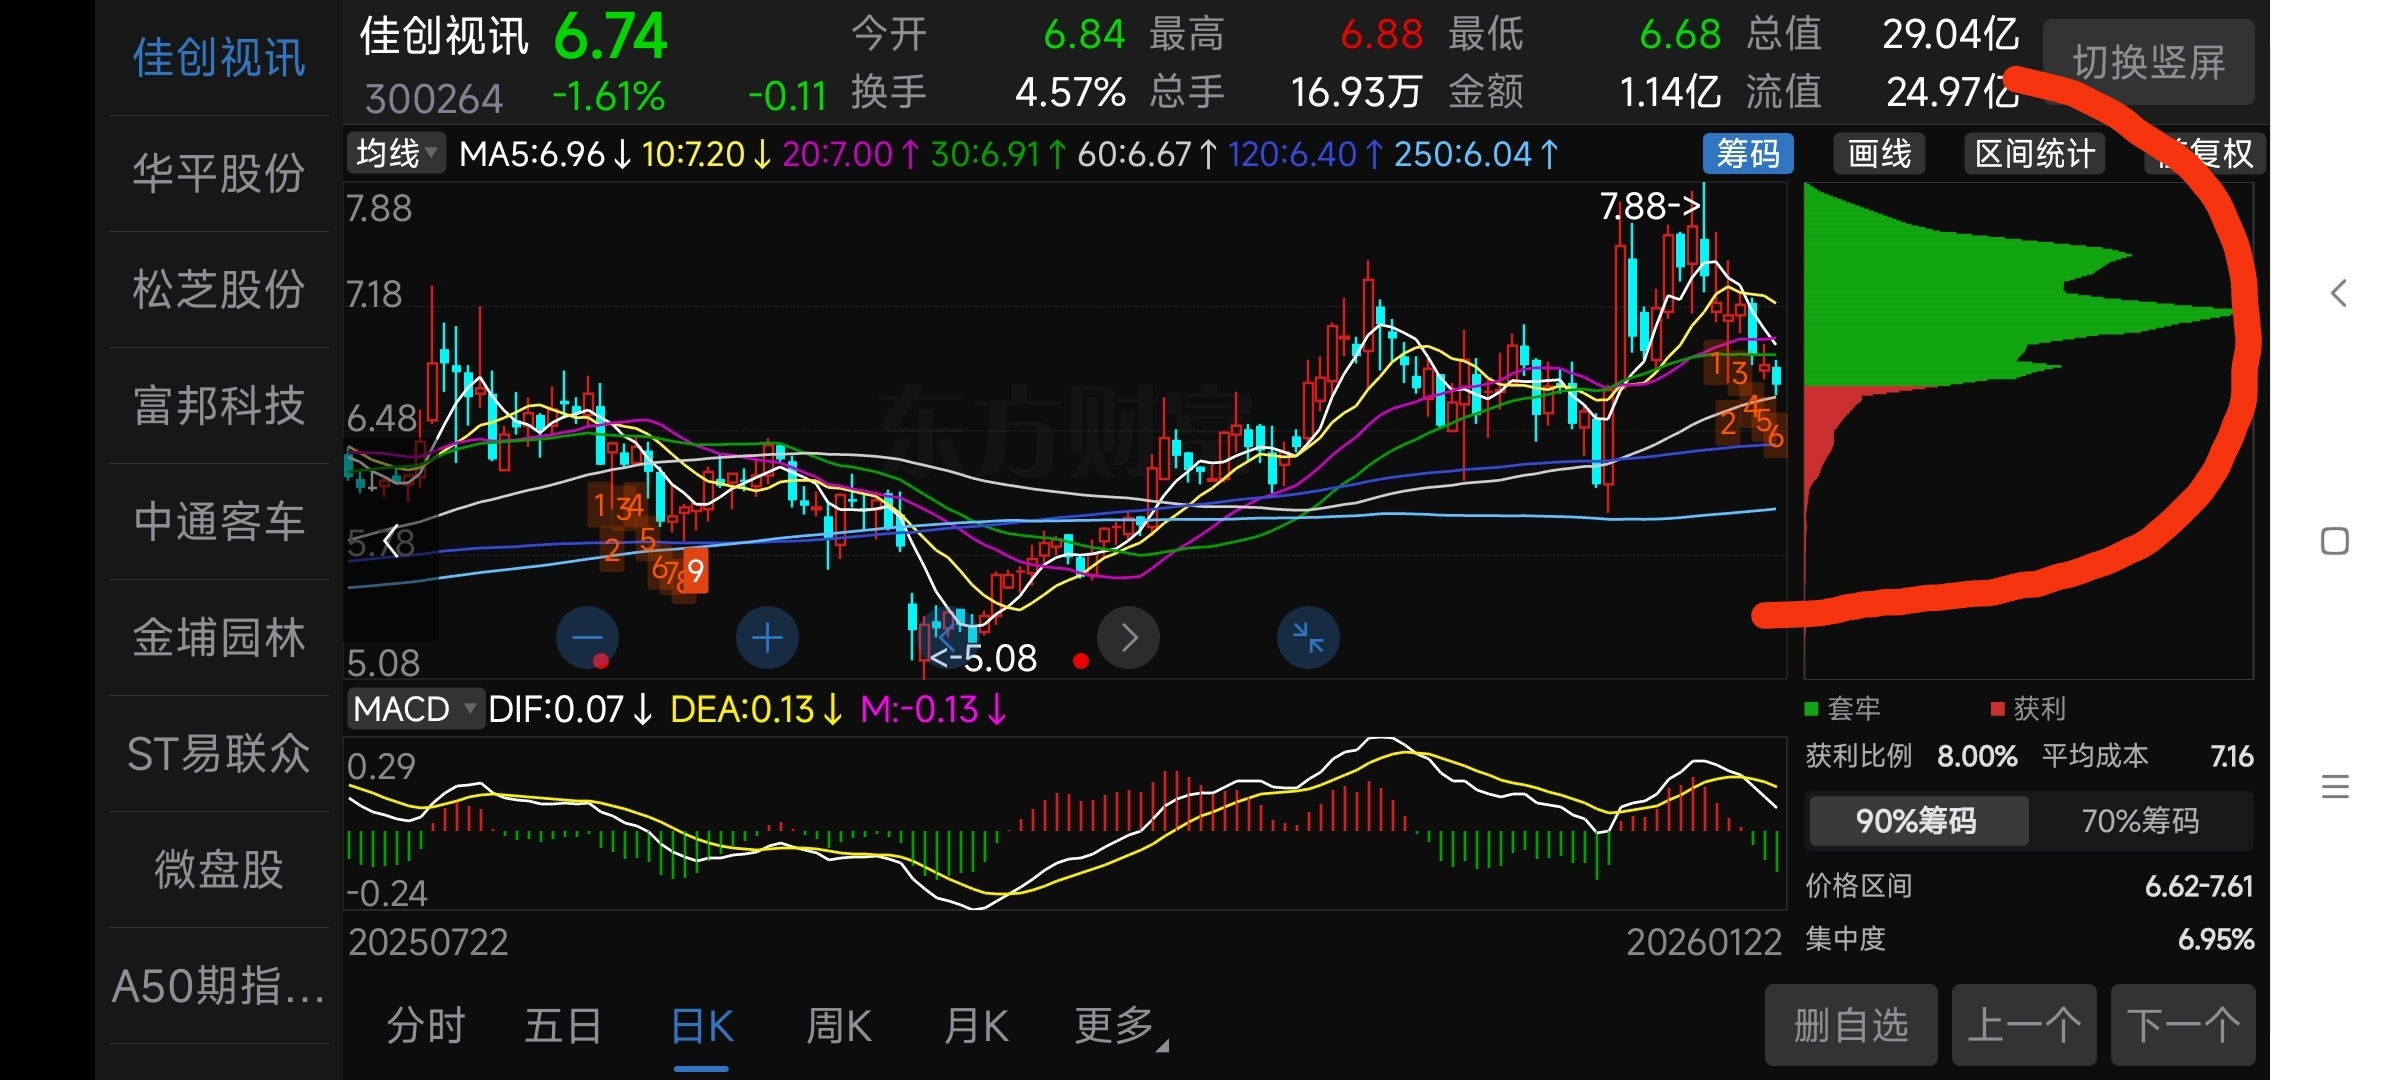2400x1080 pixels.
Task: Toggle the 筹码 chip distribution panel
Action: point(1747,154)
